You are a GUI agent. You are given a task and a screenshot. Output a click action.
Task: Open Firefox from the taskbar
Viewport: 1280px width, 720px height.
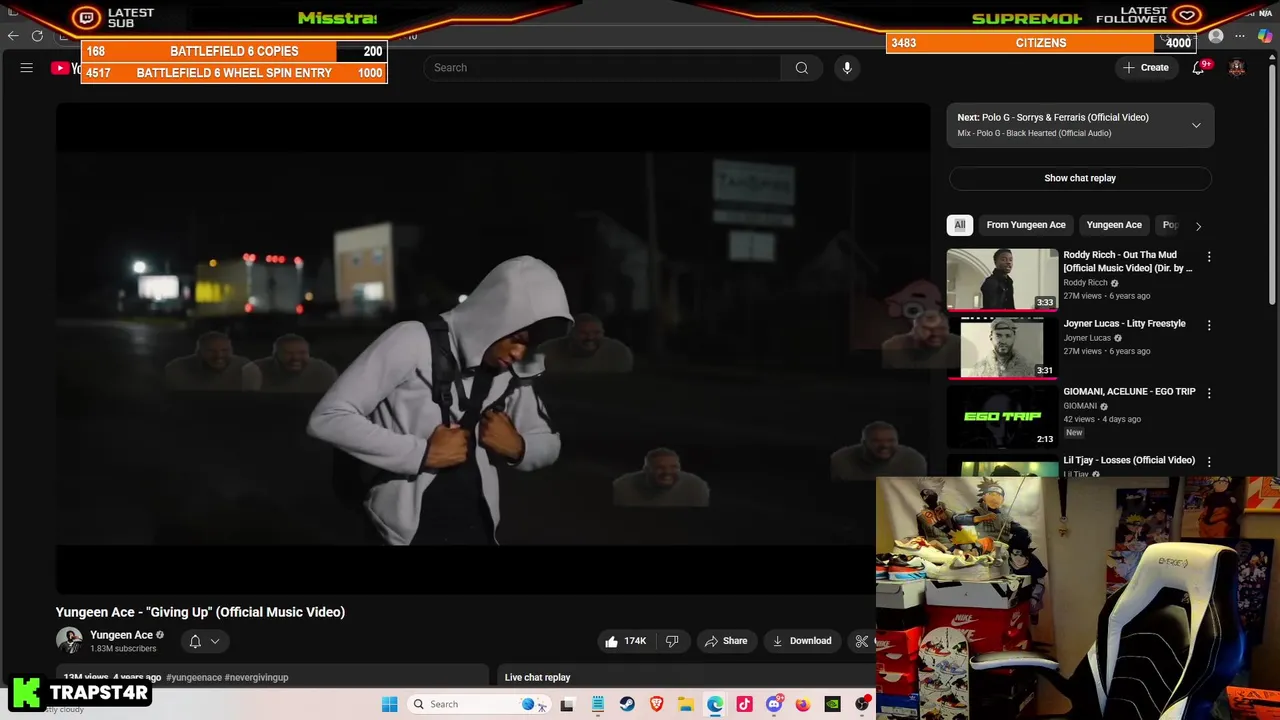(803, 704)
